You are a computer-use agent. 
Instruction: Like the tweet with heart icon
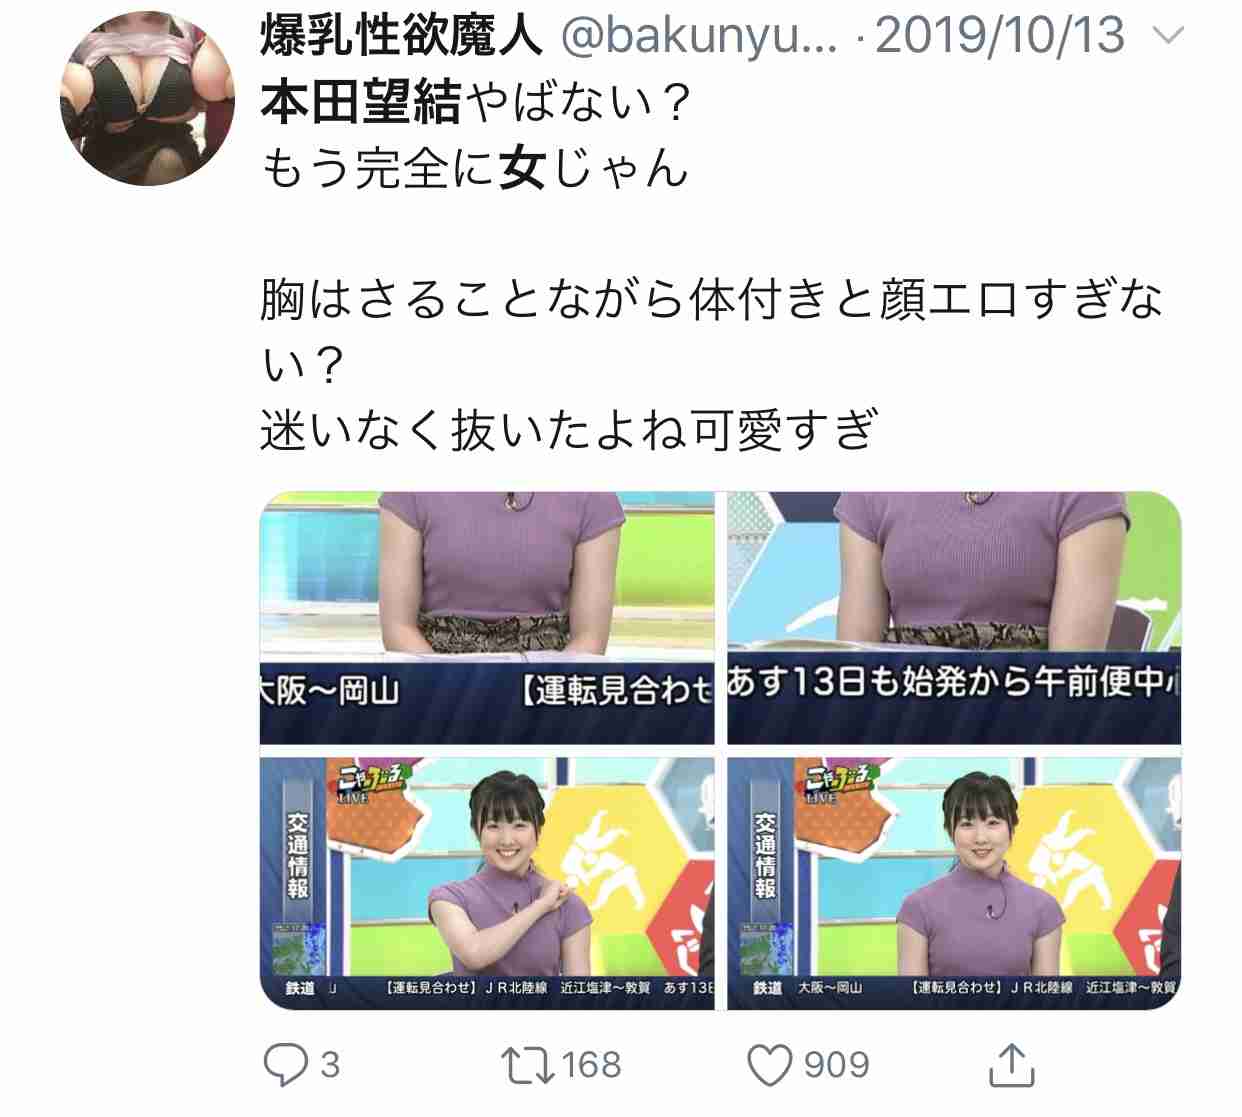coord(770,1065)
